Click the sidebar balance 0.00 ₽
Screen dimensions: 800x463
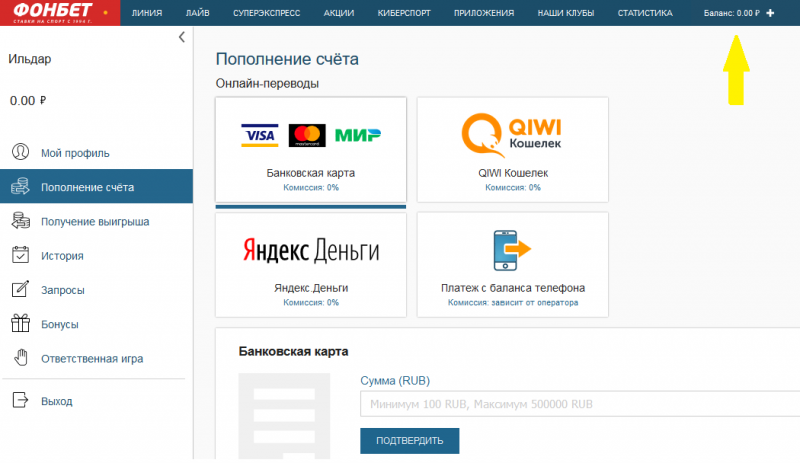pos(28,101)
